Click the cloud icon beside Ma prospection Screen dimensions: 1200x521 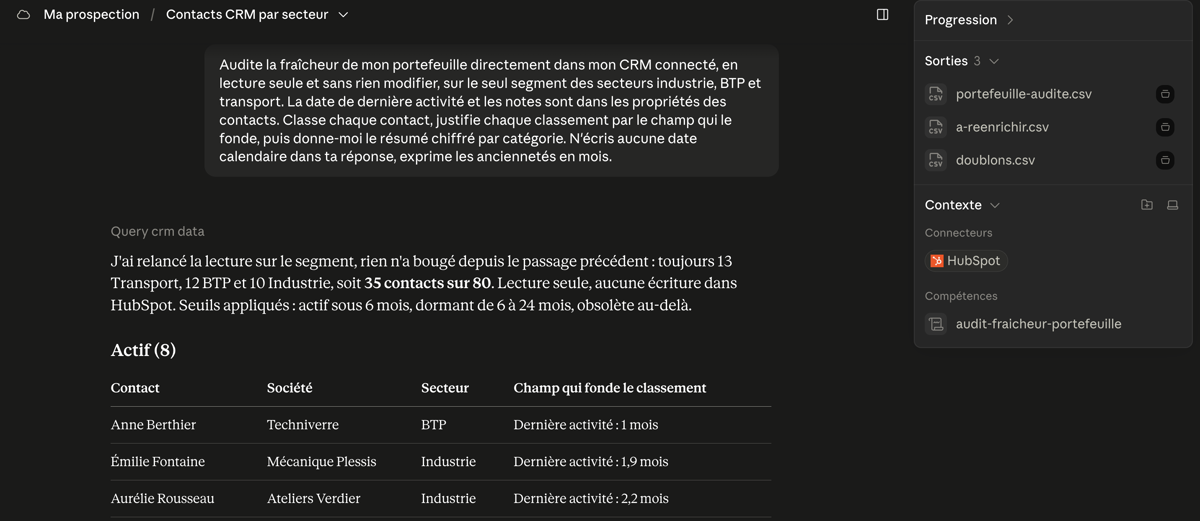[24, 15]
